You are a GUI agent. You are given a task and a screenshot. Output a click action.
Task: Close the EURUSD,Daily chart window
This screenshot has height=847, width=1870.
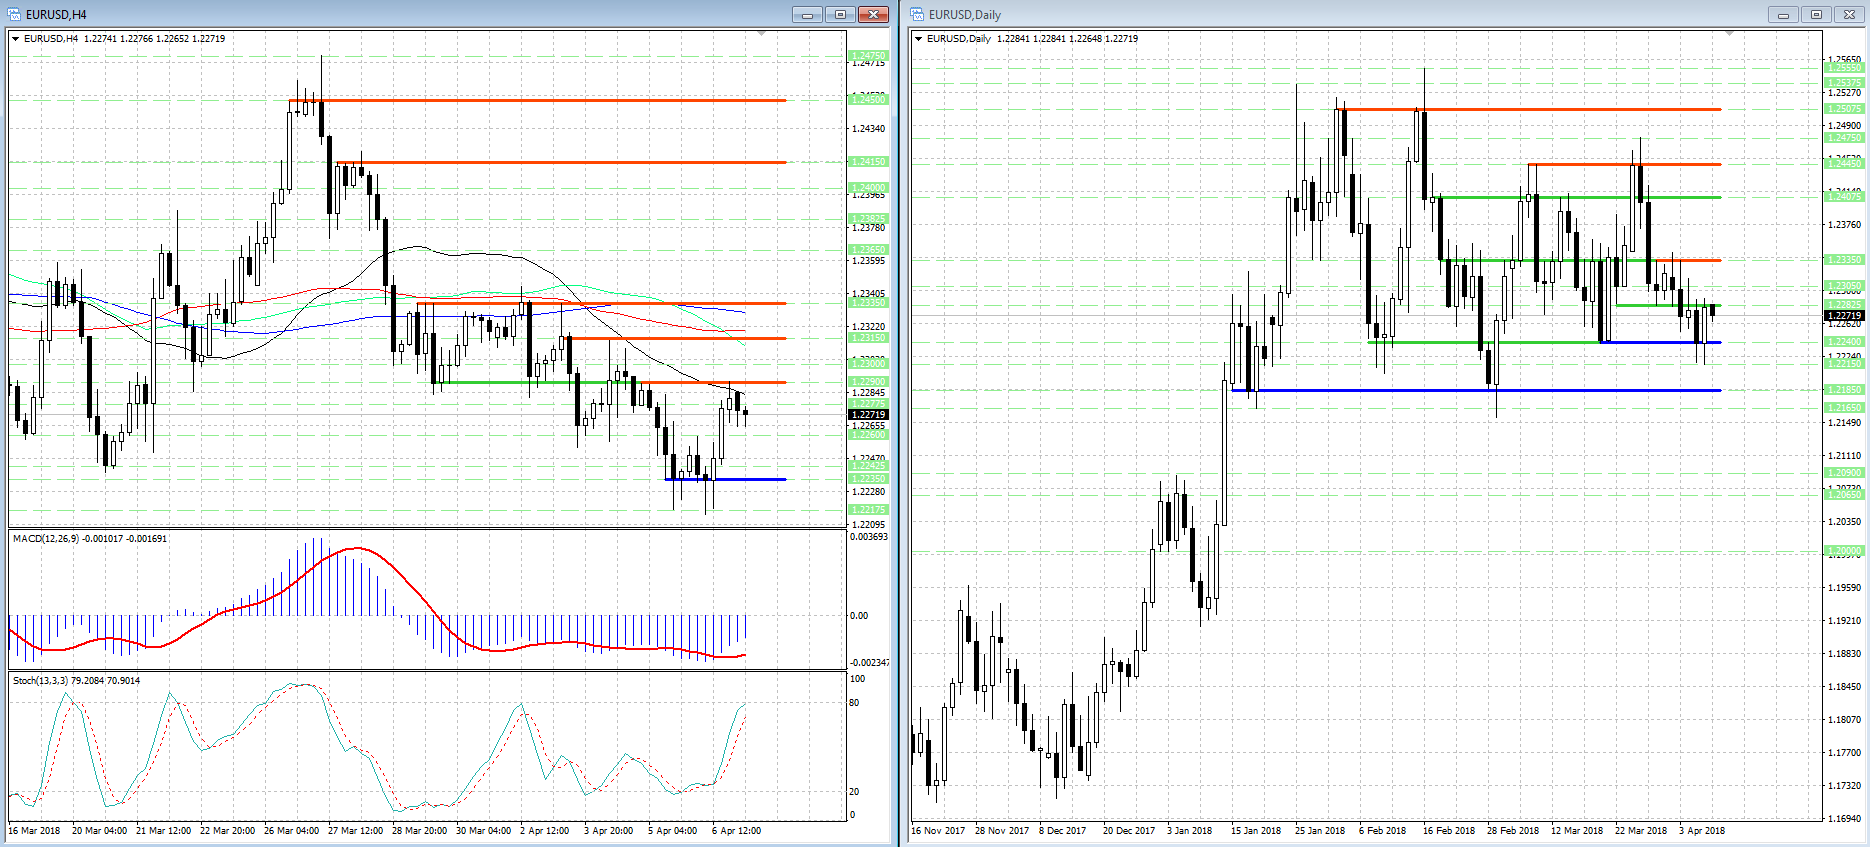[x=1848, y=14]
